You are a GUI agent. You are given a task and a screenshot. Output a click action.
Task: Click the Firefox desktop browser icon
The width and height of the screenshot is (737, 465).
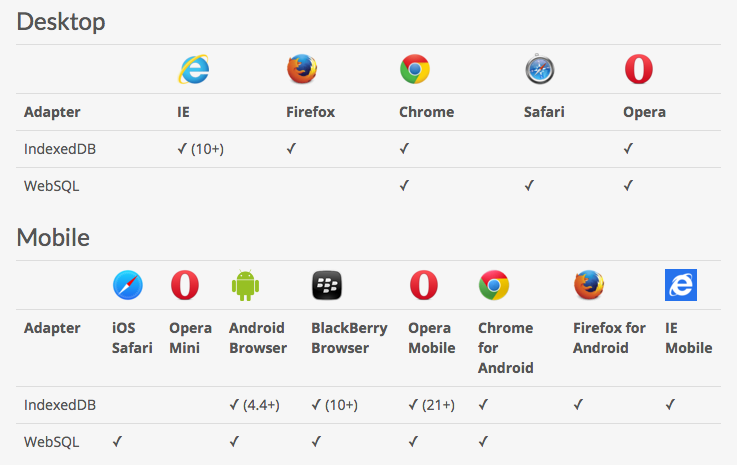pos(302,69)
